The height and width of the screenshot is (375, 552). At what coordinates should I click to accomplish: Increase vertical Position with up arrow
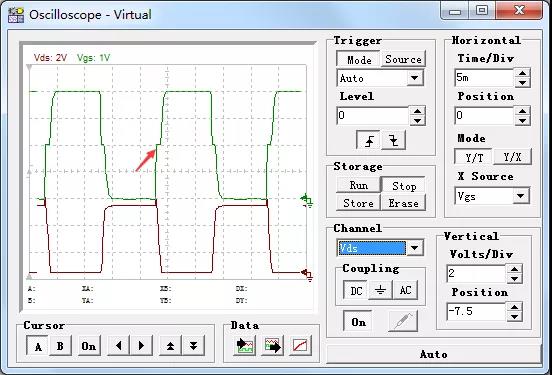click(514, 307)
